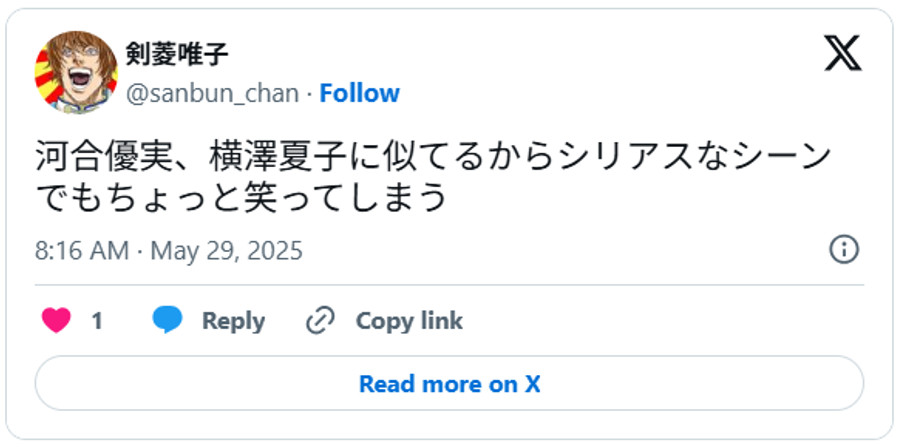Click the first line of the tweet text
Viewport: 900px width, 447px height.
point(434,158)
